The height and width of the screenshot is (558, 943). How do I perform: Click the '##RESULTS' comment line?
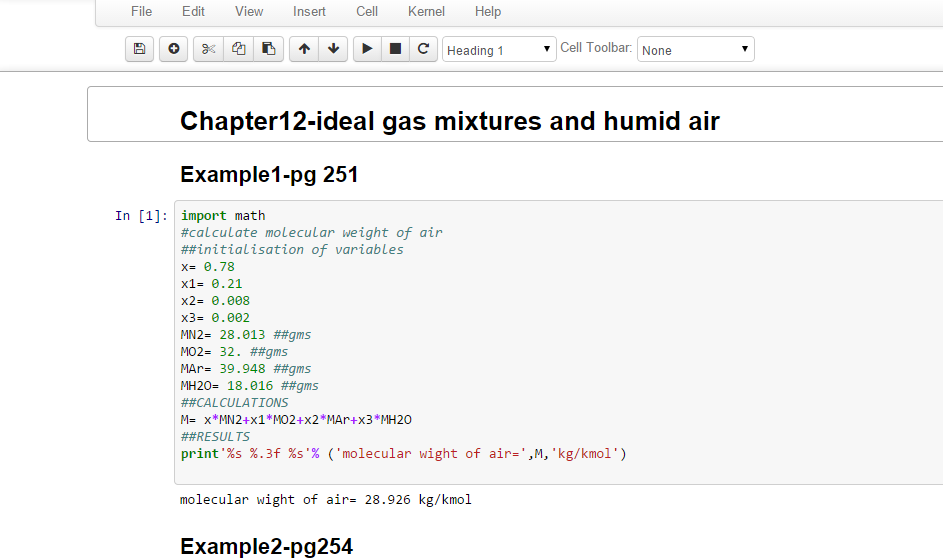tap(215, 436)
